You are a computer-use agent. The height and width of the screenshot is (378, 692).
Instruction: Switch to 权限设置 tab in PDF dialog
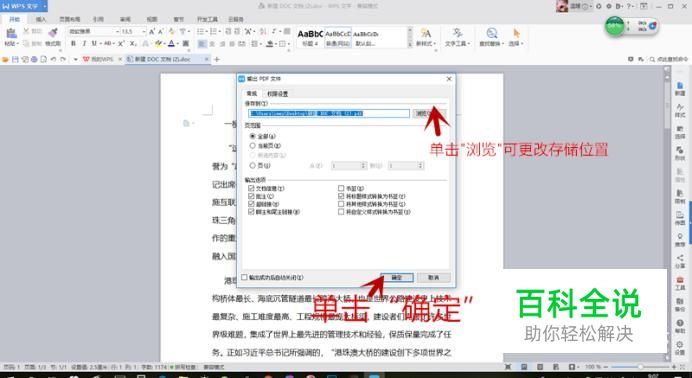[x=278, y=94]
